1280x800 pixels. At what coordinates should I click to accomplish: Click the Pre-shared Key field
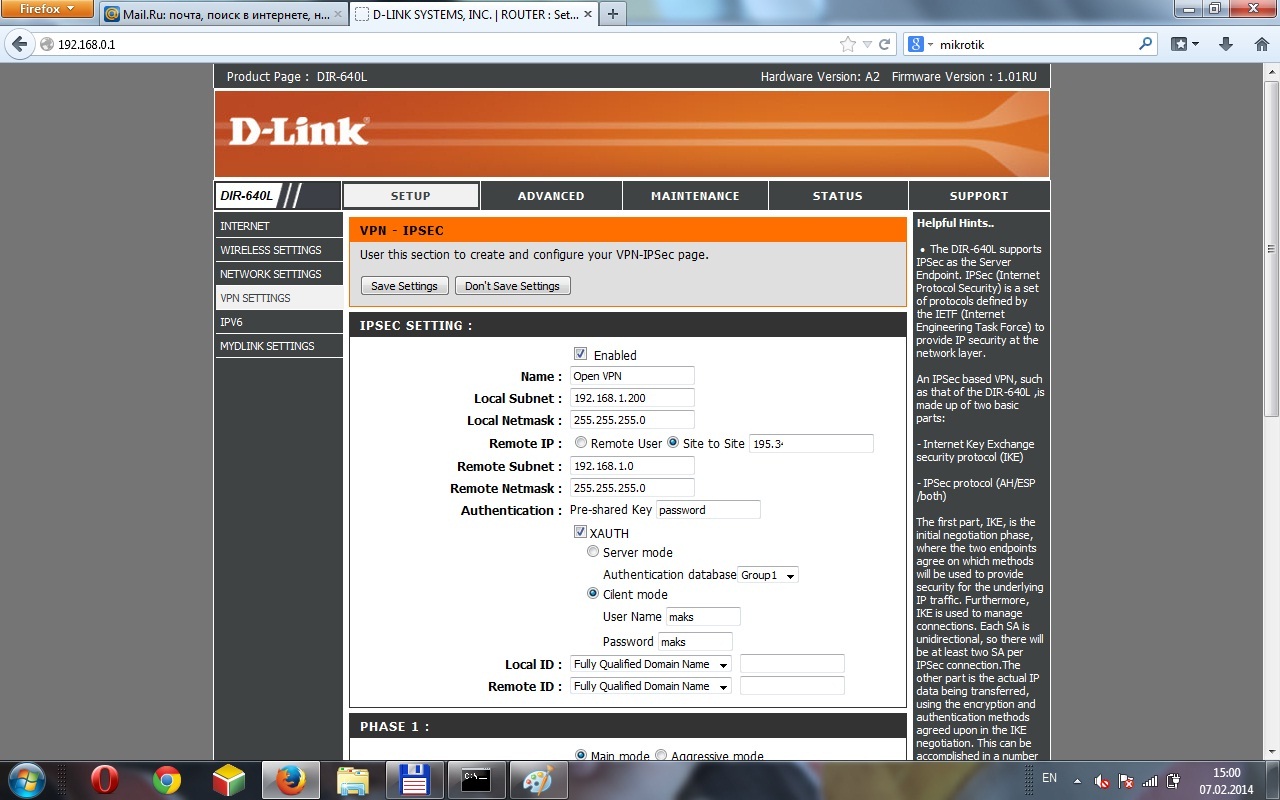point(708,510)
